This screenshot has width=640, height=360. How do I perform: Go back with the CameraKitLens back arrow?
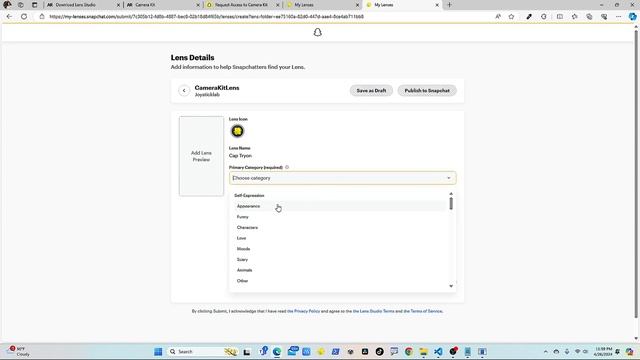184,91
